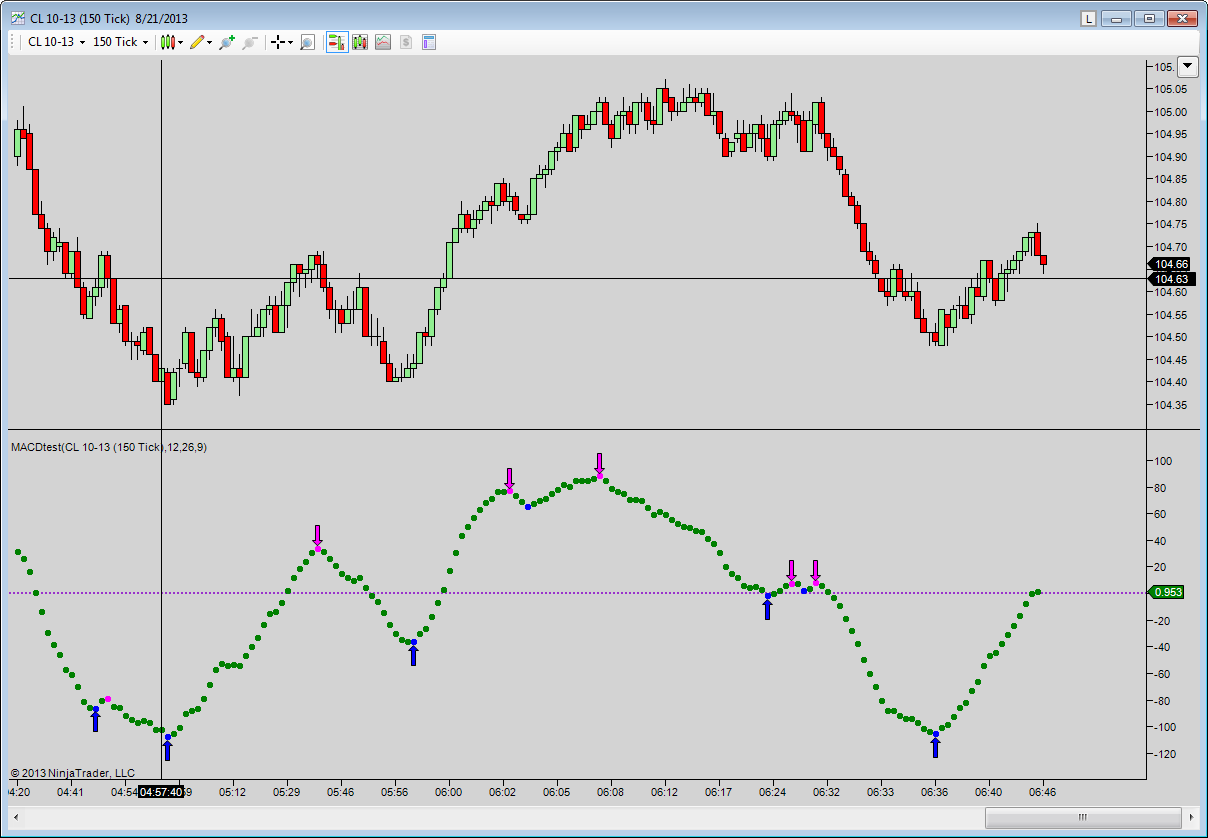Screen dimensions: 1208x838
Task: Select the crosshair cursor tool
Action: 280,42
